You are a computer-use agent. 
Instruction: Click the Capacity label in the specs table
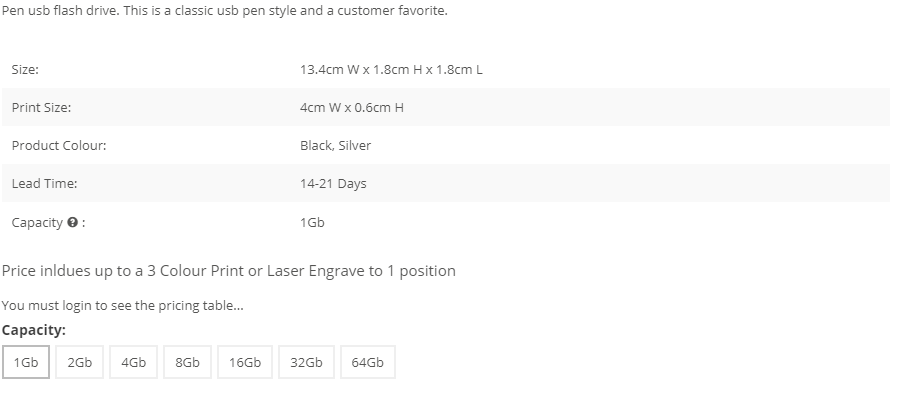[x=37, y=222]
